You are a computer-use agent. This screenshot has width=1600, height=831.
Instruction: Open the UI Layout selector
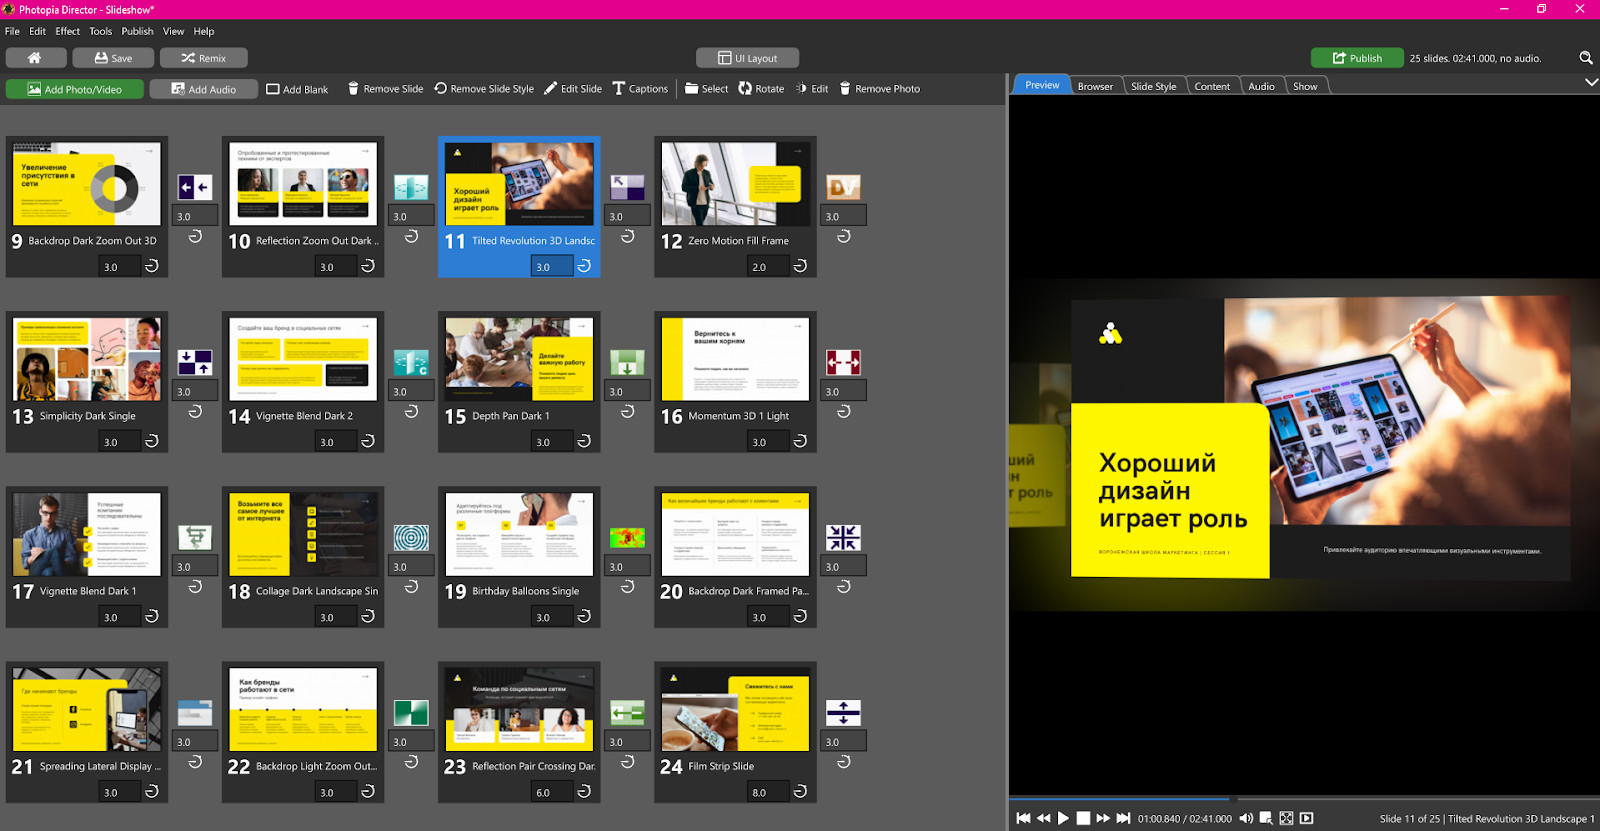click(749, 58)
